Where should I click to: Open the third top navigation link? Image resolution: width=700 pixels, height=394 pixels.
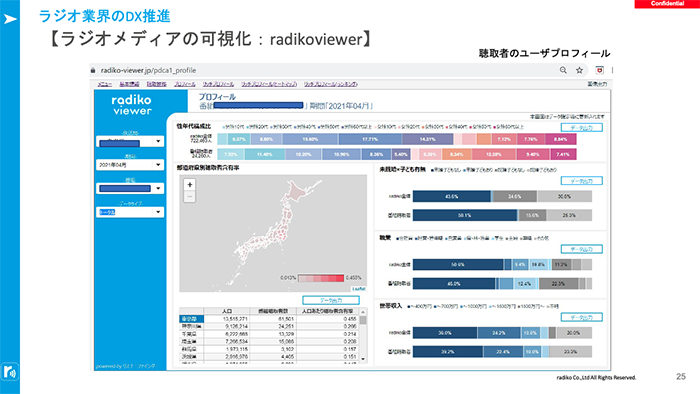point(156,84)
